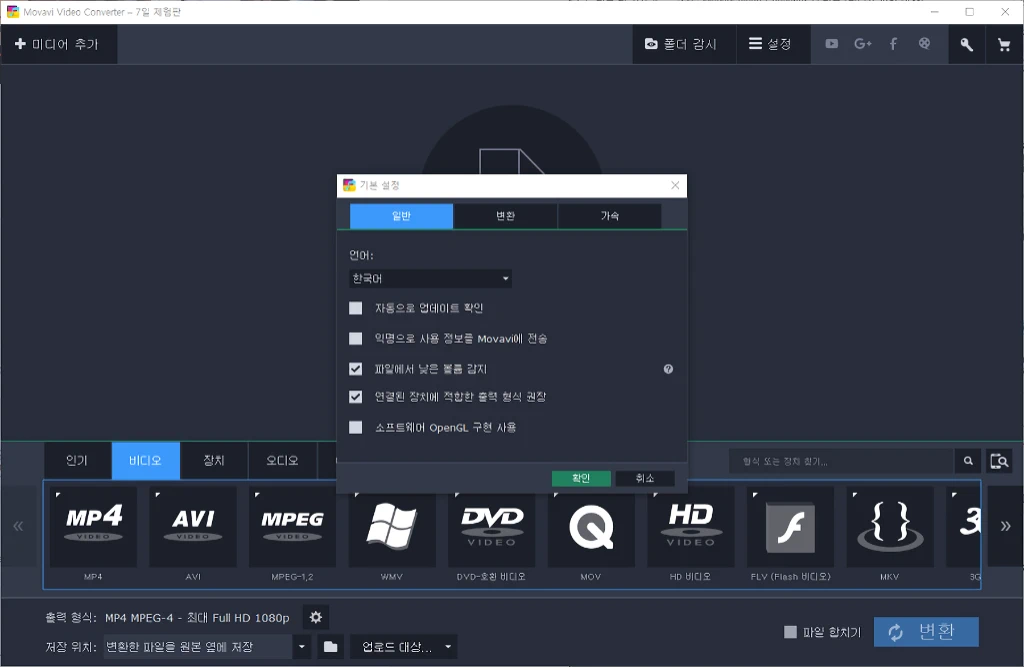Select the FLV Flash video icon
Image resolution: width=1024 pixels, height=667 pixels.
click(x=790, y=527)
